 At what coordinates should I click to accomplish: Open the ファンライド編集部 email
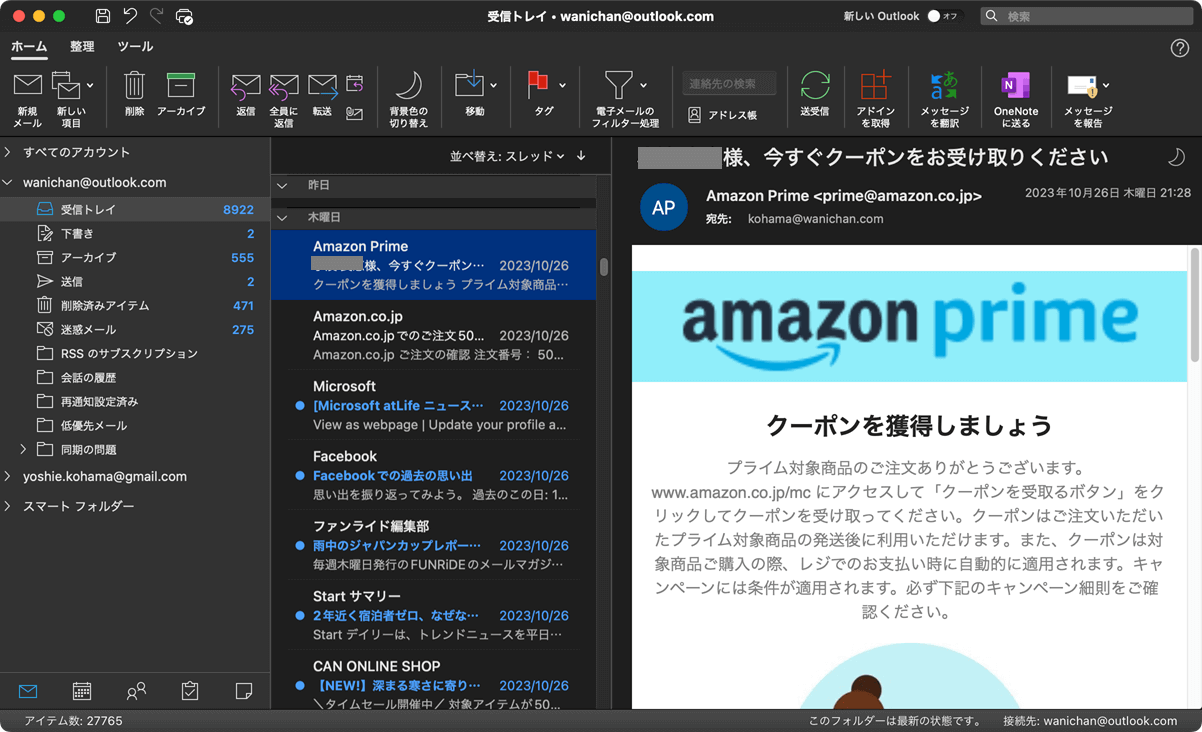click(434, 545)
